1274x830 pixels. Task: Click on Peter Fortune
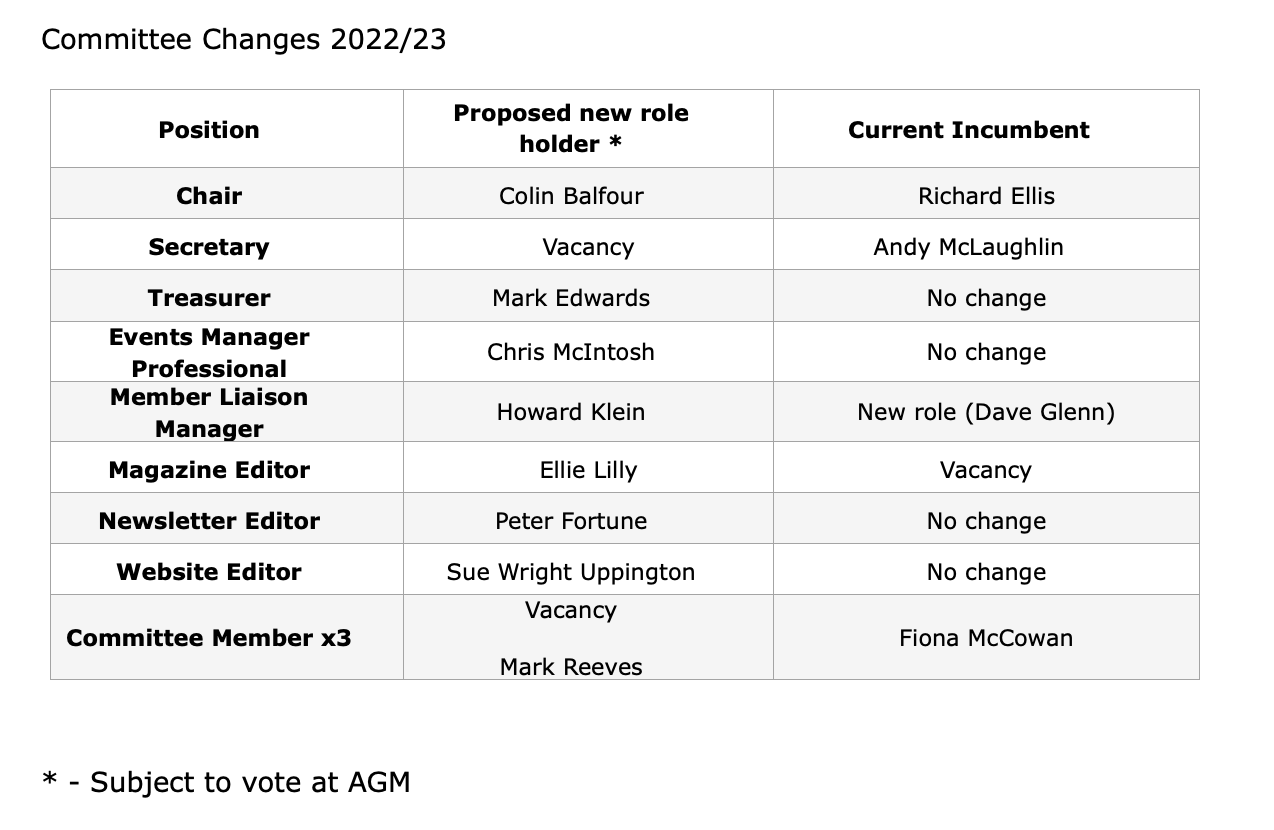(571, 521)
